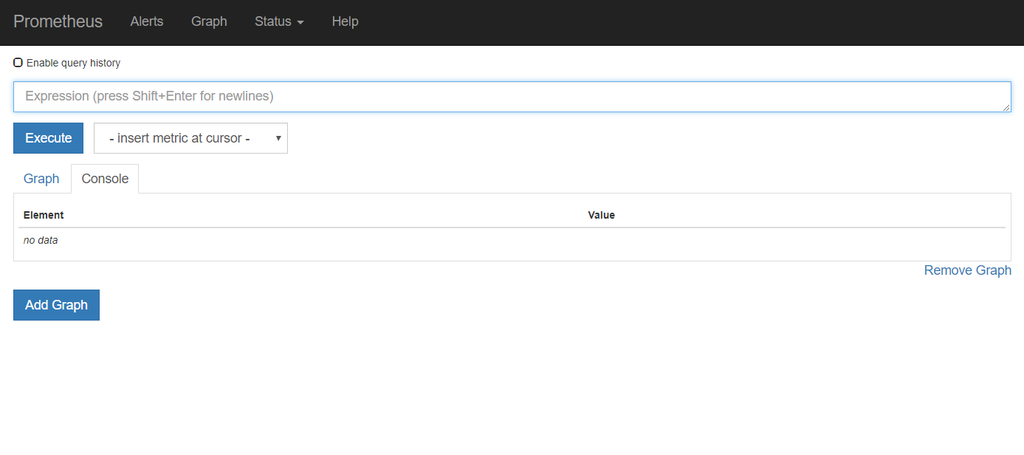Open the 'insert metric at cursor' dropdown
The width and height of the screenshot is (1024, 455).
tap(191, 138)
